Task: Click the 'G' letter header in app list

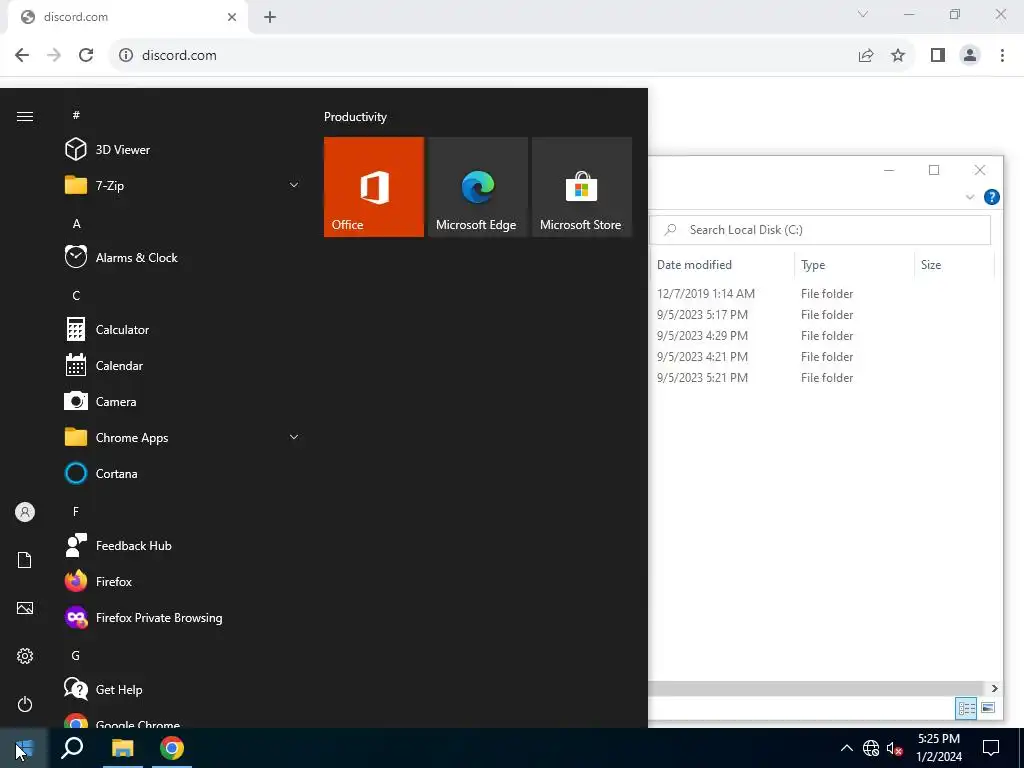Action: click(76, 655)
